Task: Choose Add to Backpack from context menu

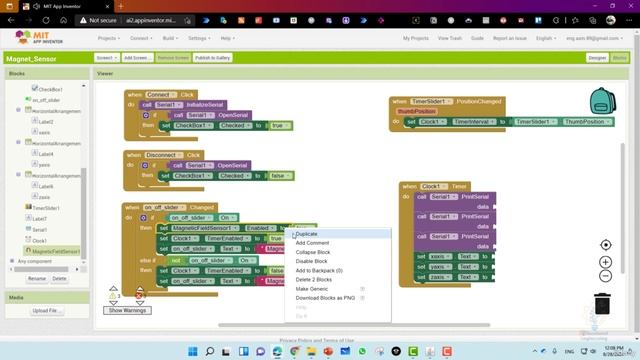Action: pyautogui.click(x=338, y=271)
